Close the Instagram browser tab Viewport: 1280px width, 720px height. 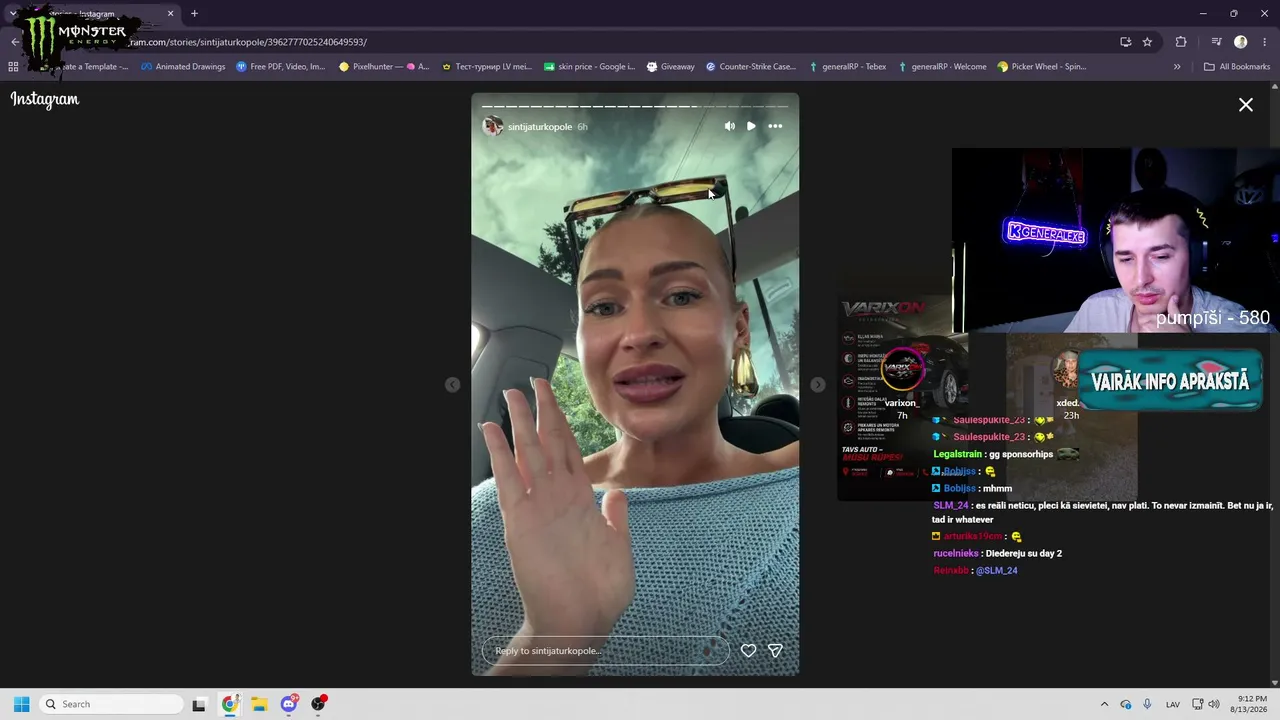[x=170, y=14]
